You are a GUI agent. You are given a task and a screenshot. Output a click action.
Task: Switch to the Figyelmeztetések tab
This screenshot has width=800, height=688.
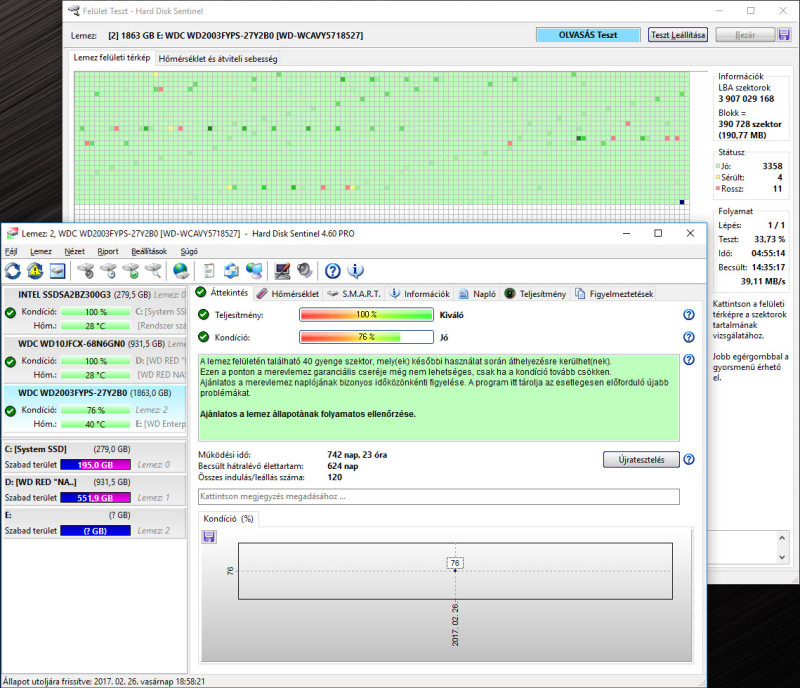point(614,294)
